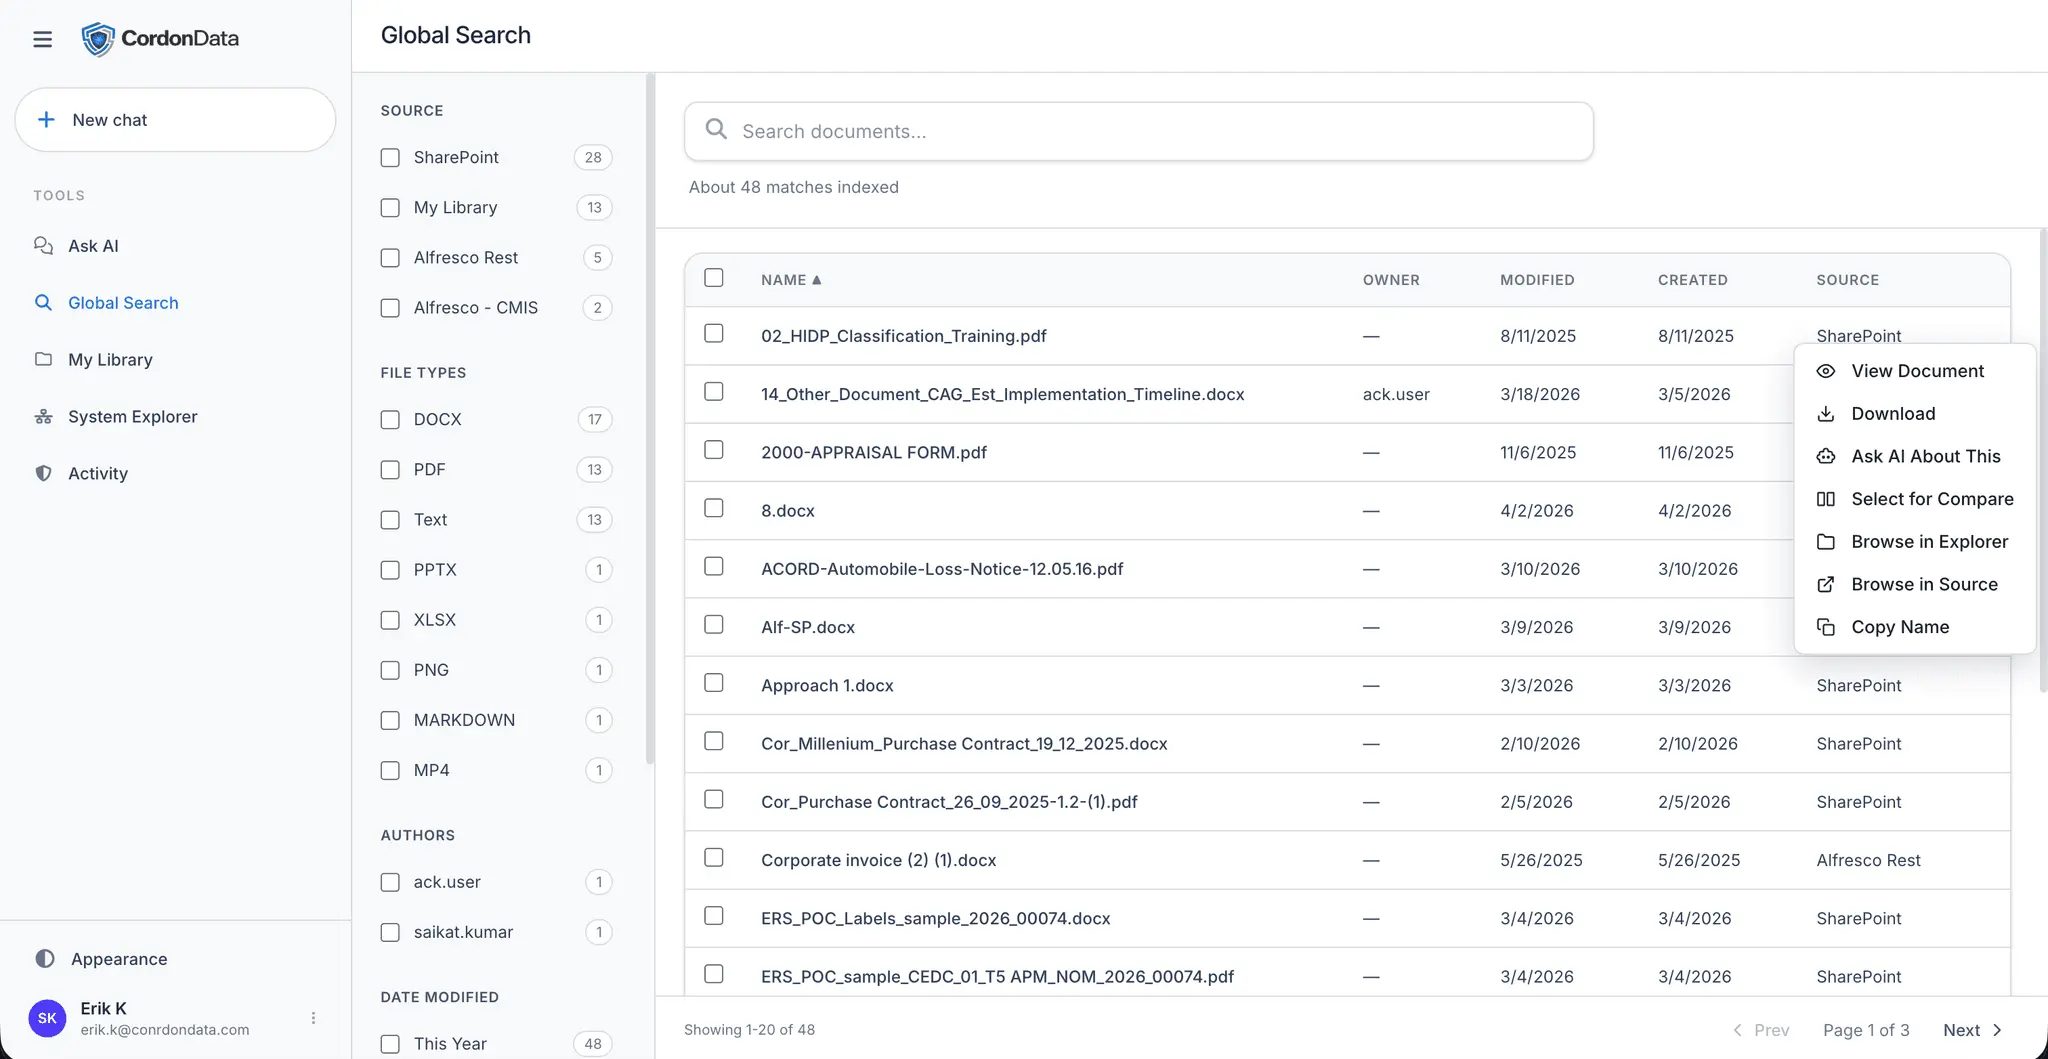Image resolution: width=2048 pixels, height=1059 pixels.
Task: Click the filter panel vertical scrollbar
Action: [650, 420]
